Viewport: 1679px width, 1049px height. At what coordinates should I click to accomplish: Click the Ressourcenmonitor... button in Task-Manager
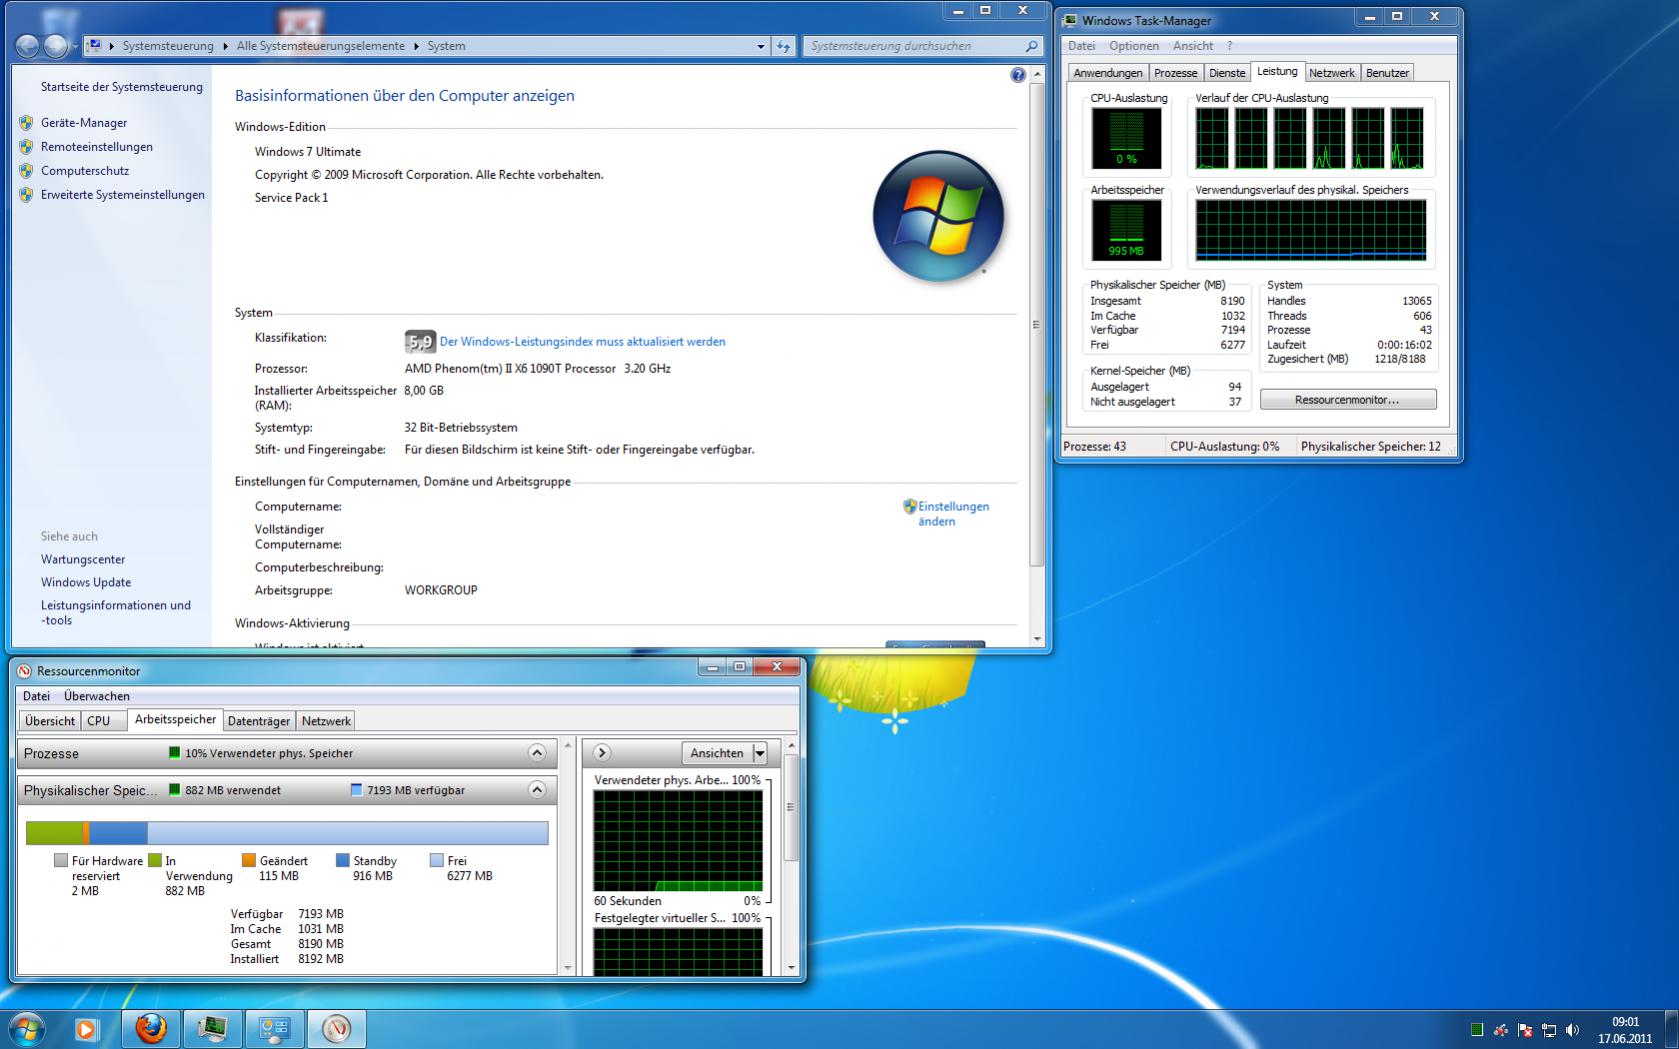1347,400
